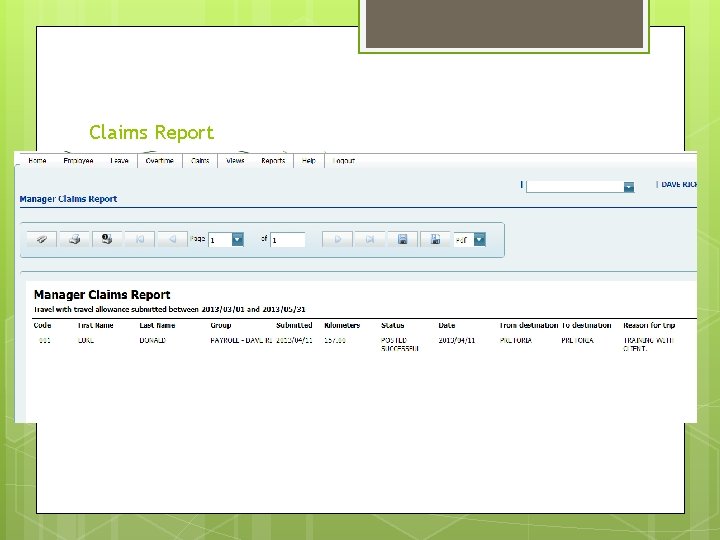This screenshot has height=540, width=720.
Task: Jump to last report page
Action: pos(370,239)
